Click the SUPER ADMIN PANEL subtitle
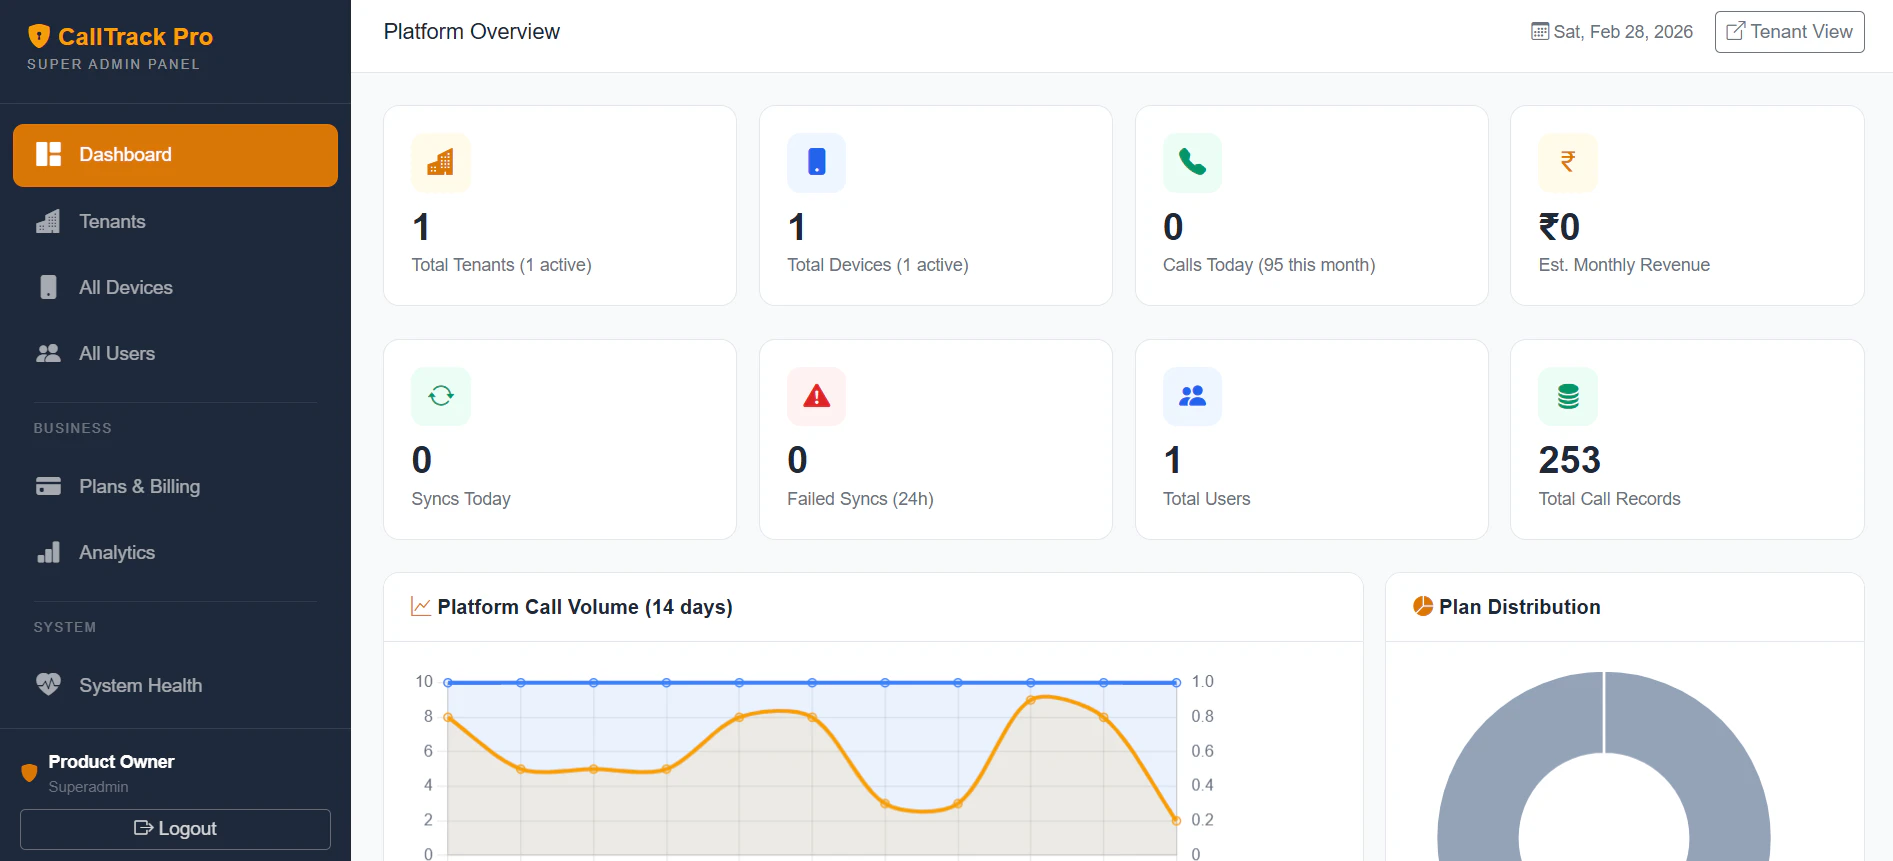The height and width of the screenshot is (861, 1893). tap(113, 64)
